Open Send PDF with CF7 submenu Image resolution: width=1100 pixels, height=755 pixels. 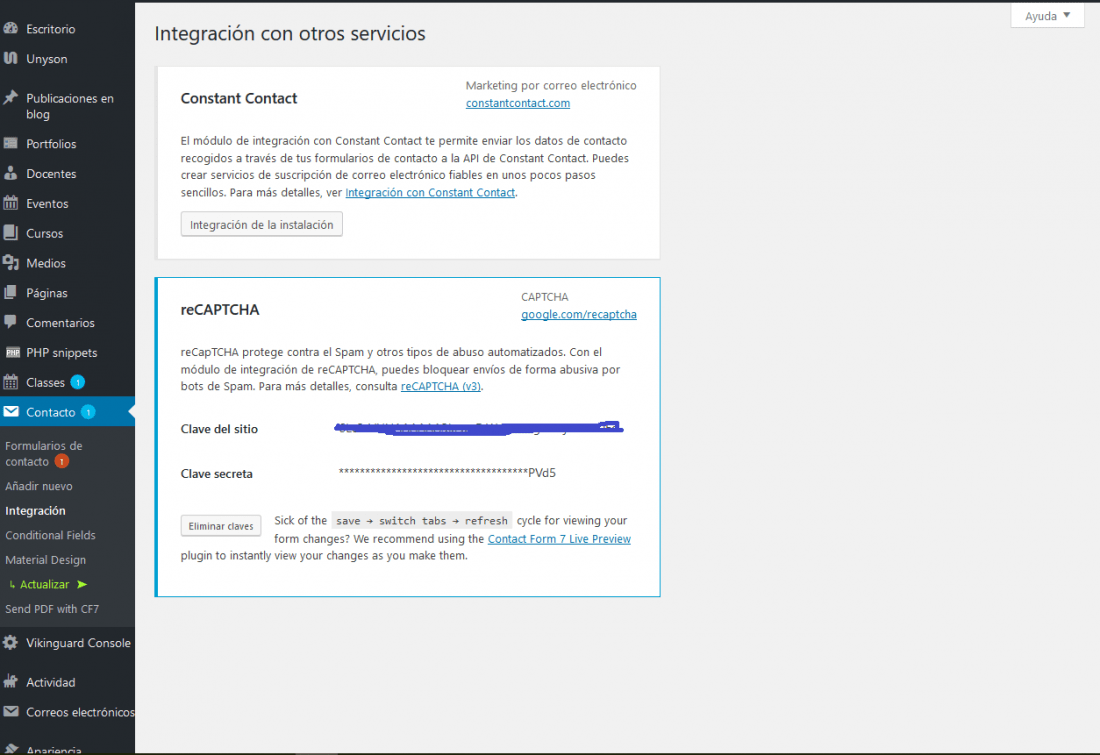(x=52, y=608)
